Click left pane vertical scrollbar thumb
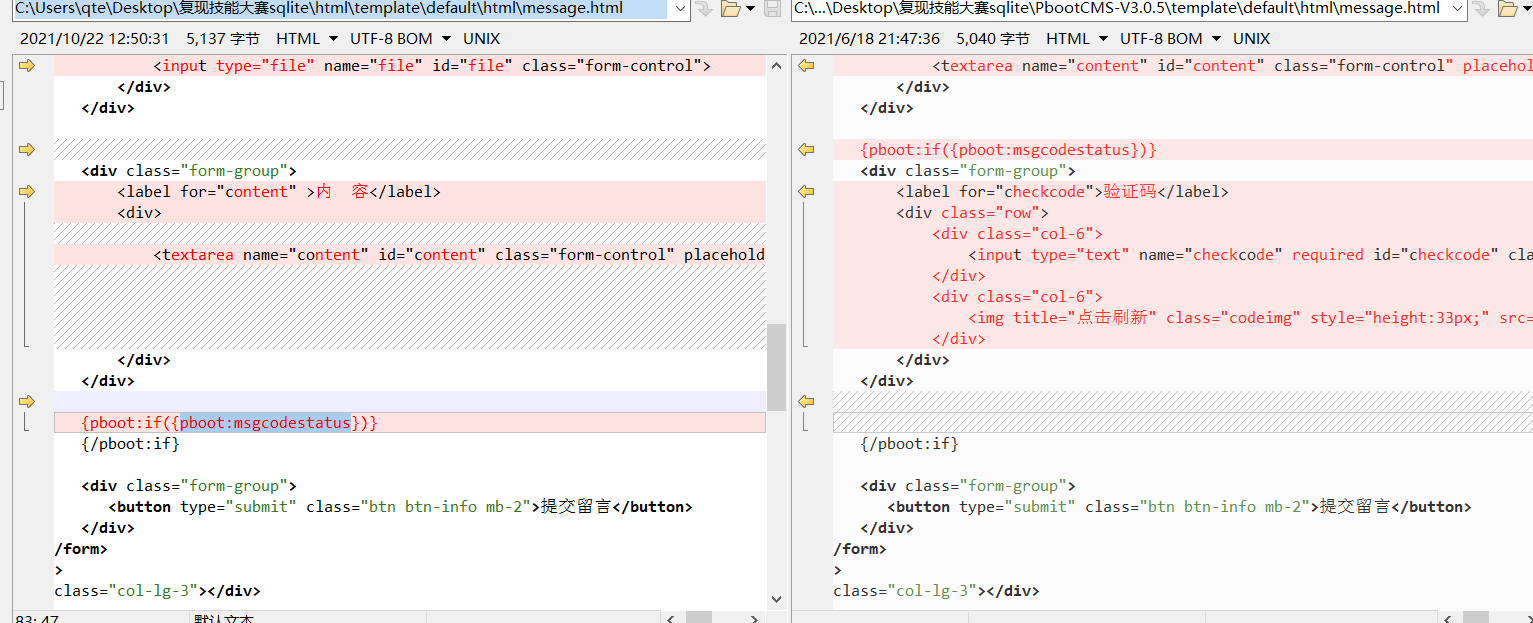This screenshot has width=1533, height=623. 776,367
